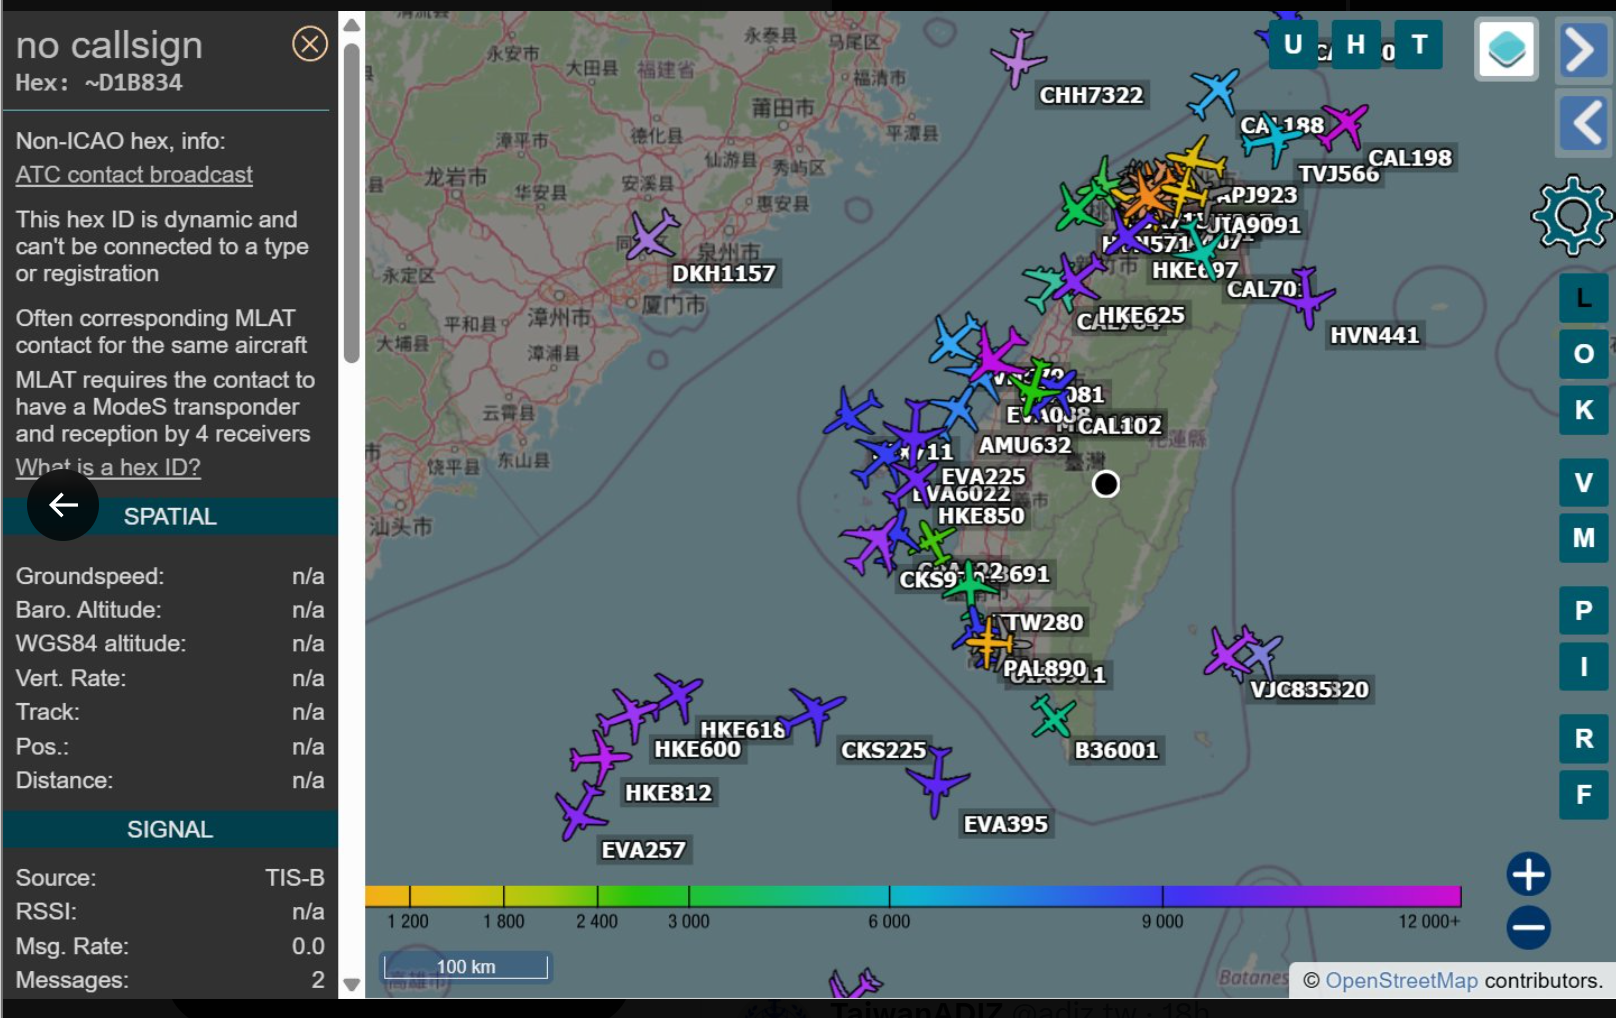Toggle the U button
Image resolution: width=1616 pixels, height=1018 pixels.
pos(1292,45)
